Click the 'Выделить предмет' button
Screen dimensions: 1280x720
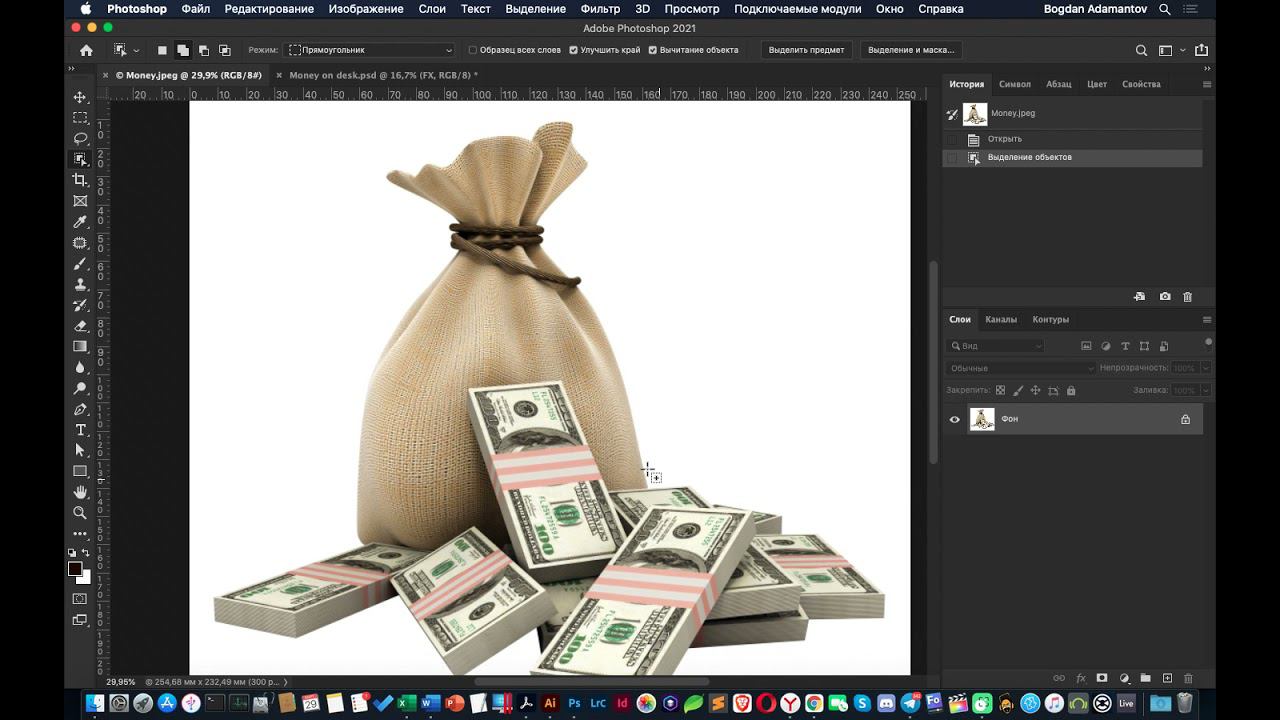806,50
